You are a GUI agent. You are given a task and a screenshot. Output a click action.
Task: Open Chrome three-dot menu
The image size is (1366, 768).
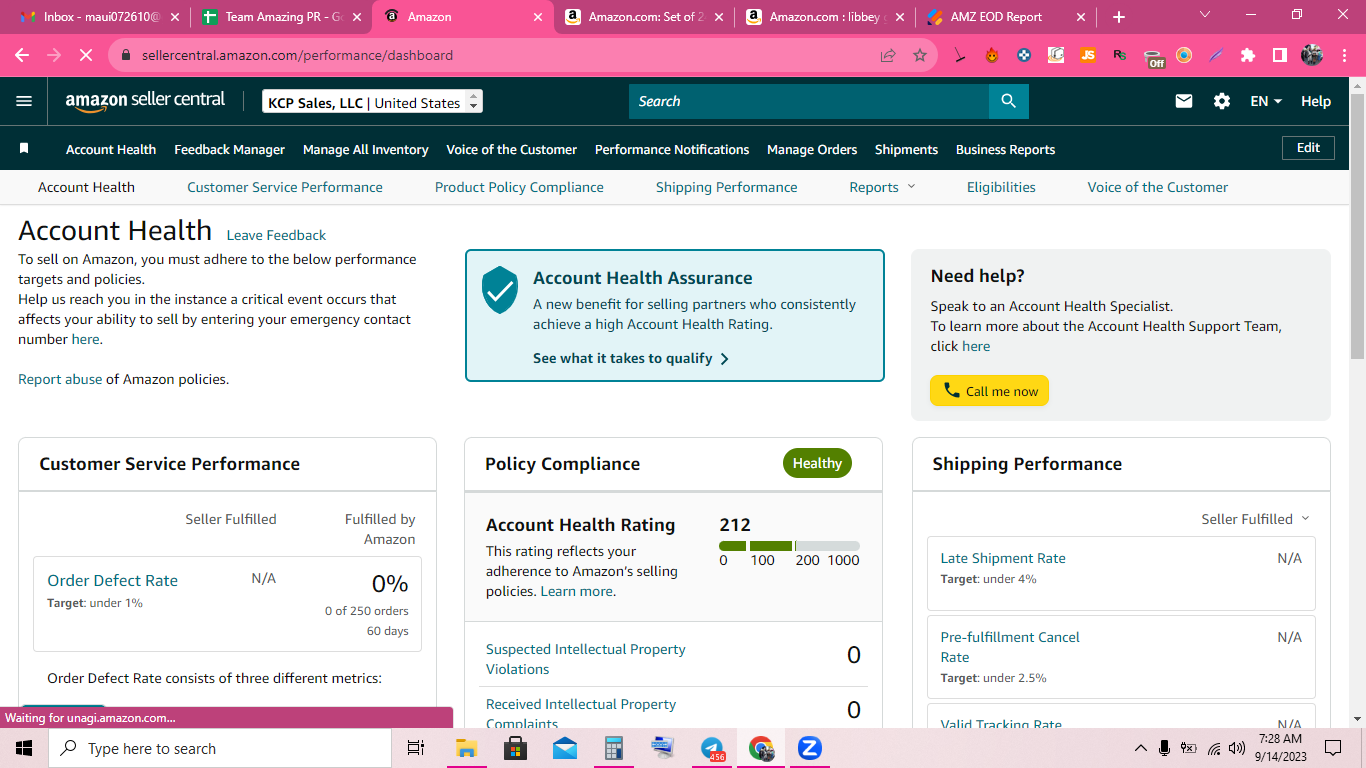1344,55
